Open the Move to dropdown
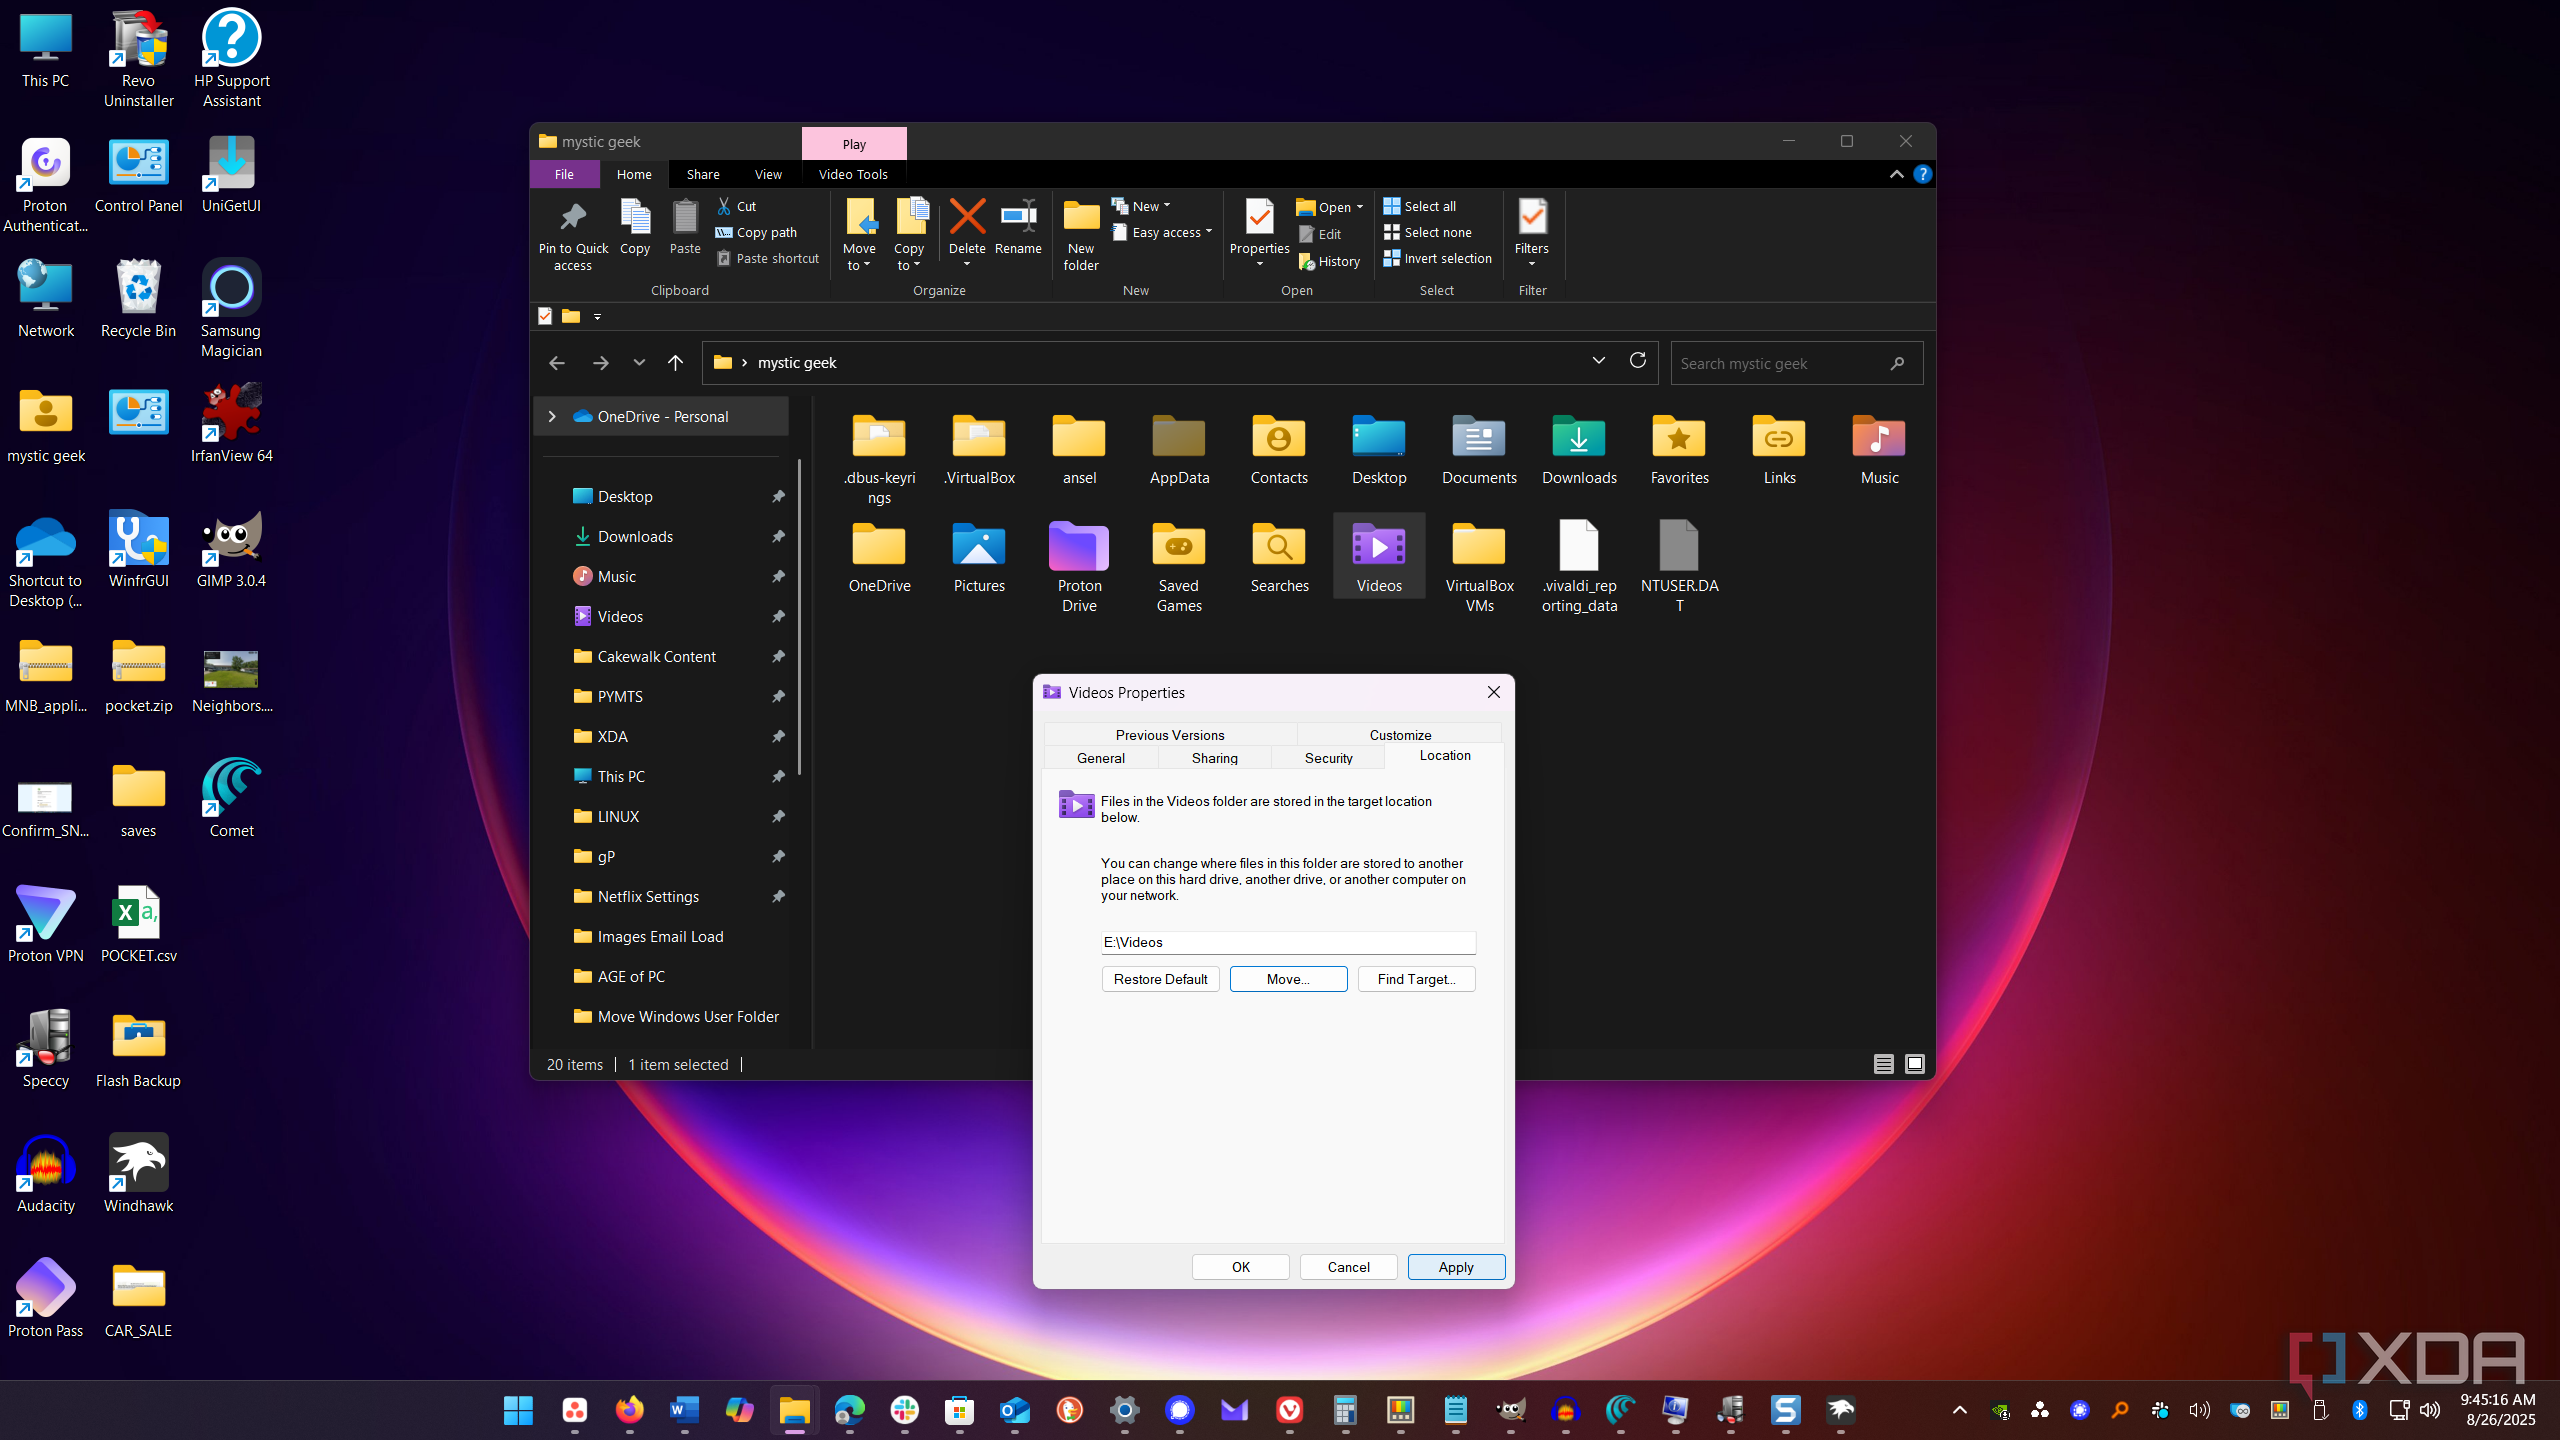Viewport: 2560px width, 1440px height. (x=859, y=257)
